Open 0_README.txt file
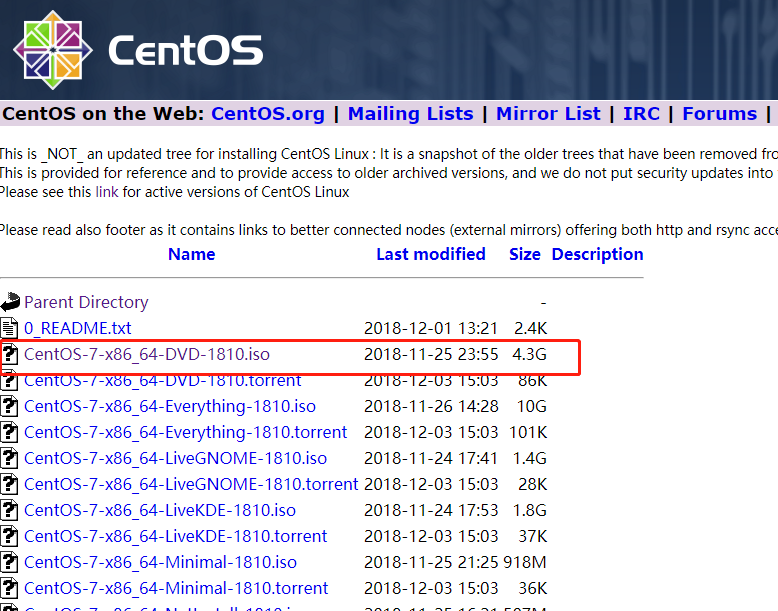Image resolution: width=778 pixels, height=611 pixels. tap(77, 328)
